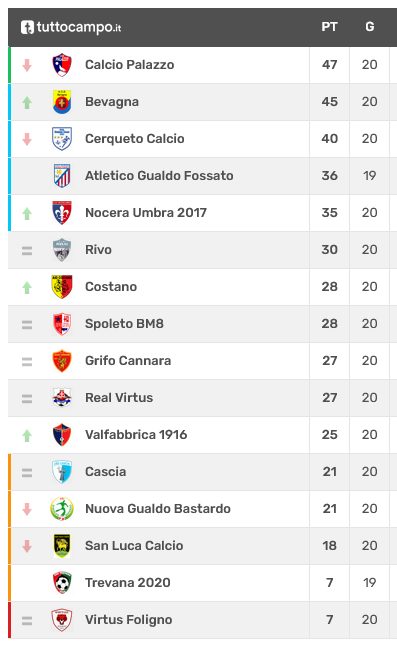
Task: Click San Luca Calcio's 18 points cell
Action: point(329,546)
